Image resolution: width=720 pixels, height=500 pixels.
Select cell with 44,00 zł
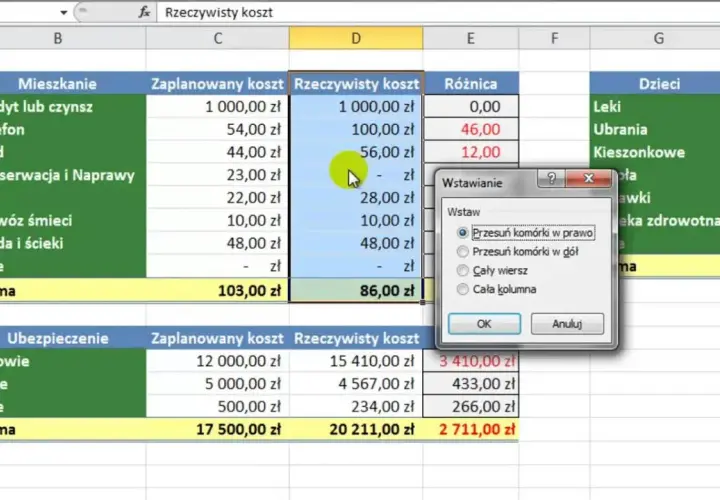point(218,152)
